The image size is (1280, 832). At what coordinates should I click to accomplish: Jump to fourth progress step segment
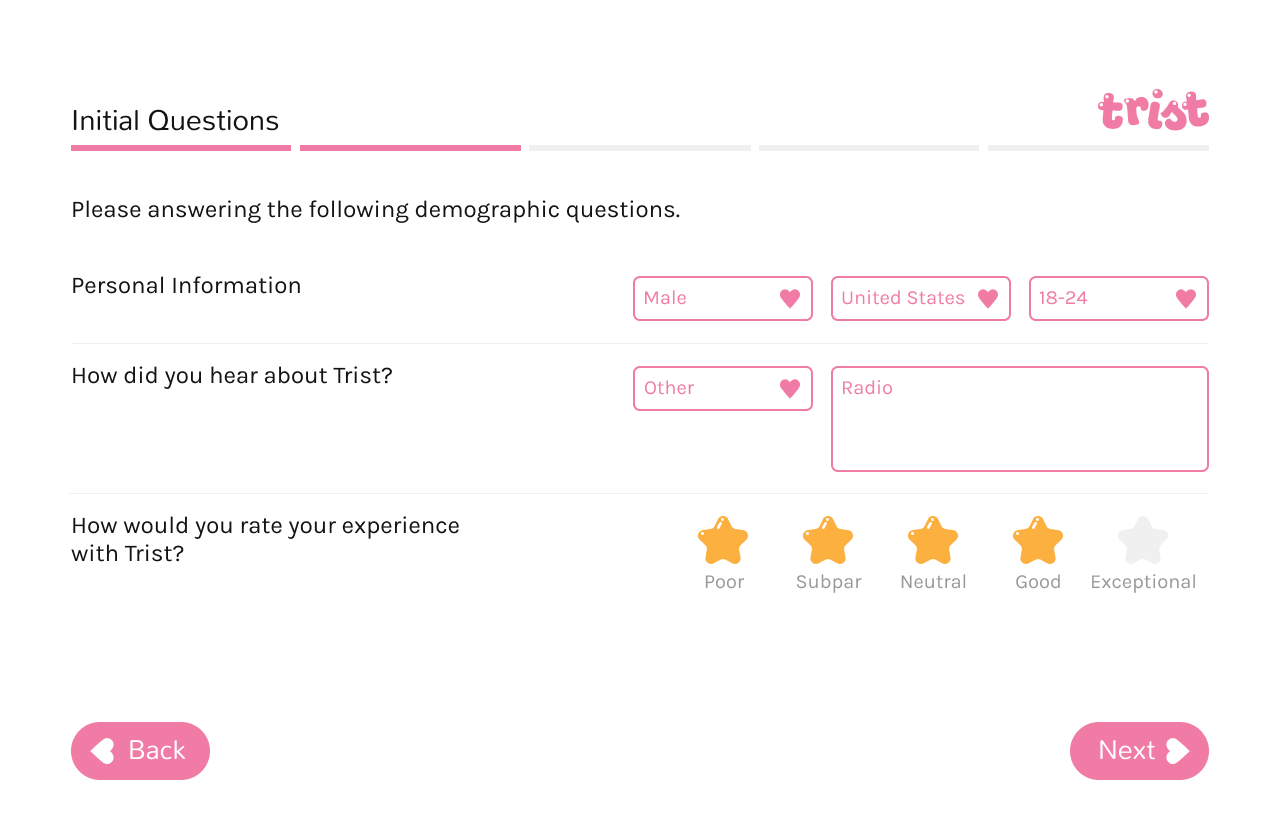pyautogui.click(x=869, y=148)
